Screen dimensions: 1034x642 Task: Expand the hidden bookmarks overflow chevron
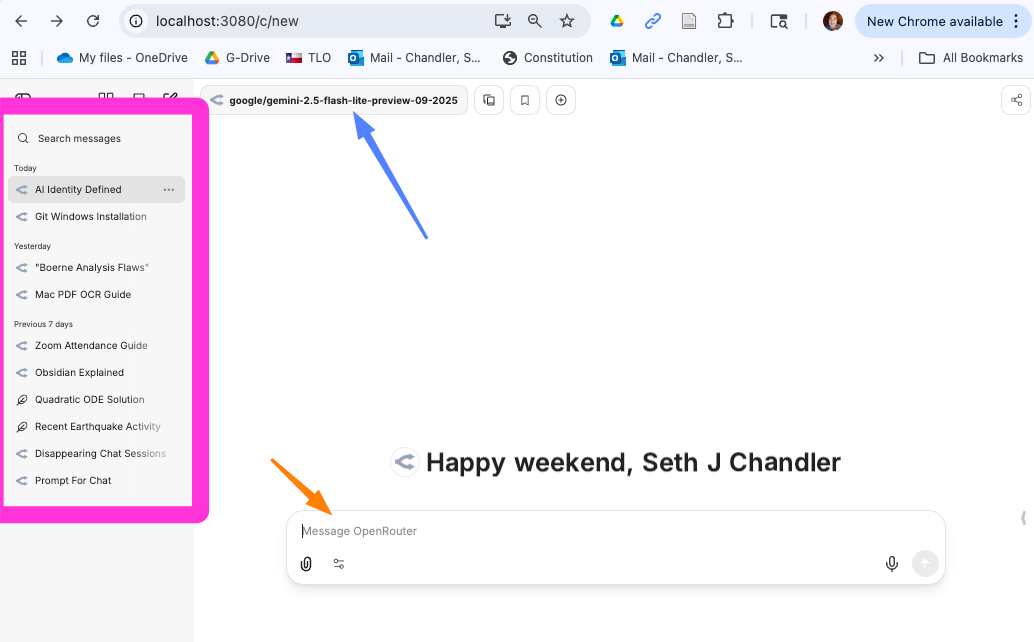click(x=879, y=58)
